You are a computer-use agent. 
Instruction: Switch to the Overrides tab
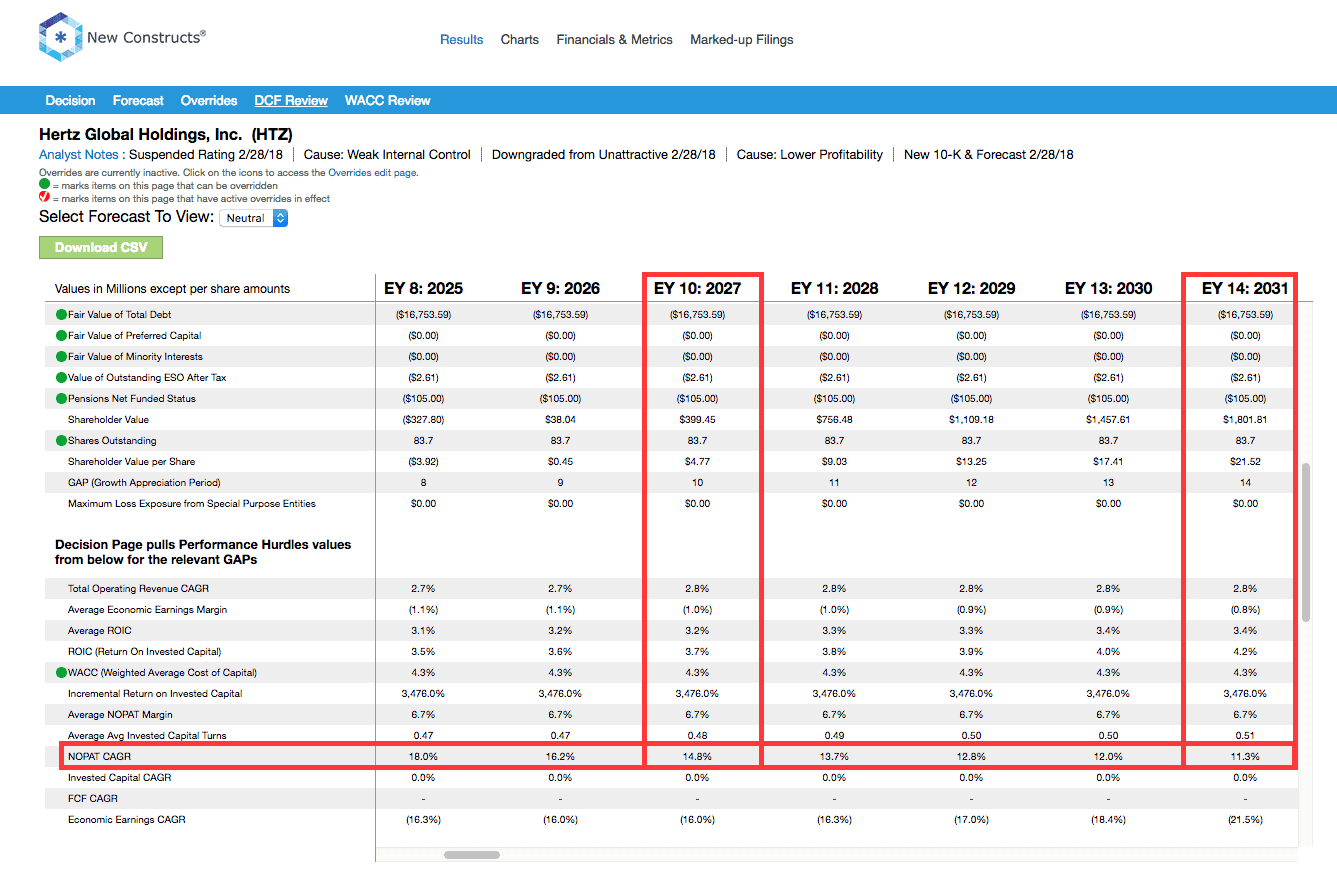click(209, 100)
